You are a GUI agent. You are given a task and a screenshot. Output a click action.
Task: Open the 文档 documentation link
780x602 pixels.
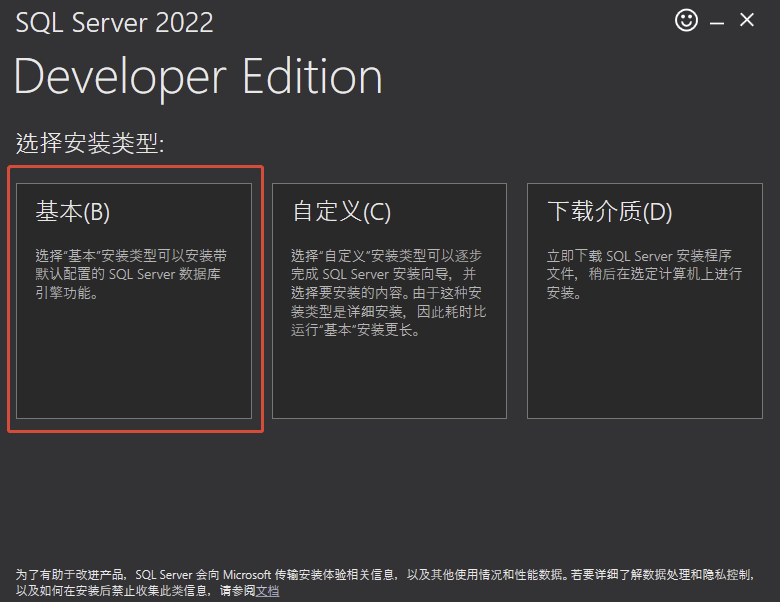[267, 591]
